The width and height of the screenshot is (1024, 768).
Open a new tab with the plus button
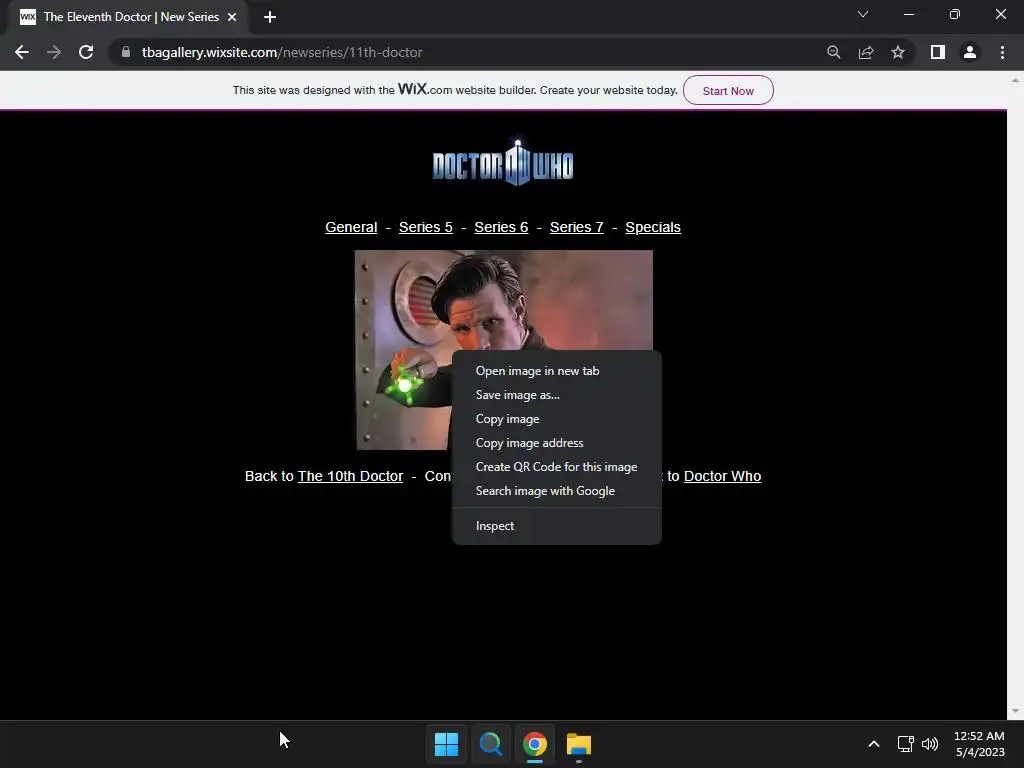pos(270,17)
